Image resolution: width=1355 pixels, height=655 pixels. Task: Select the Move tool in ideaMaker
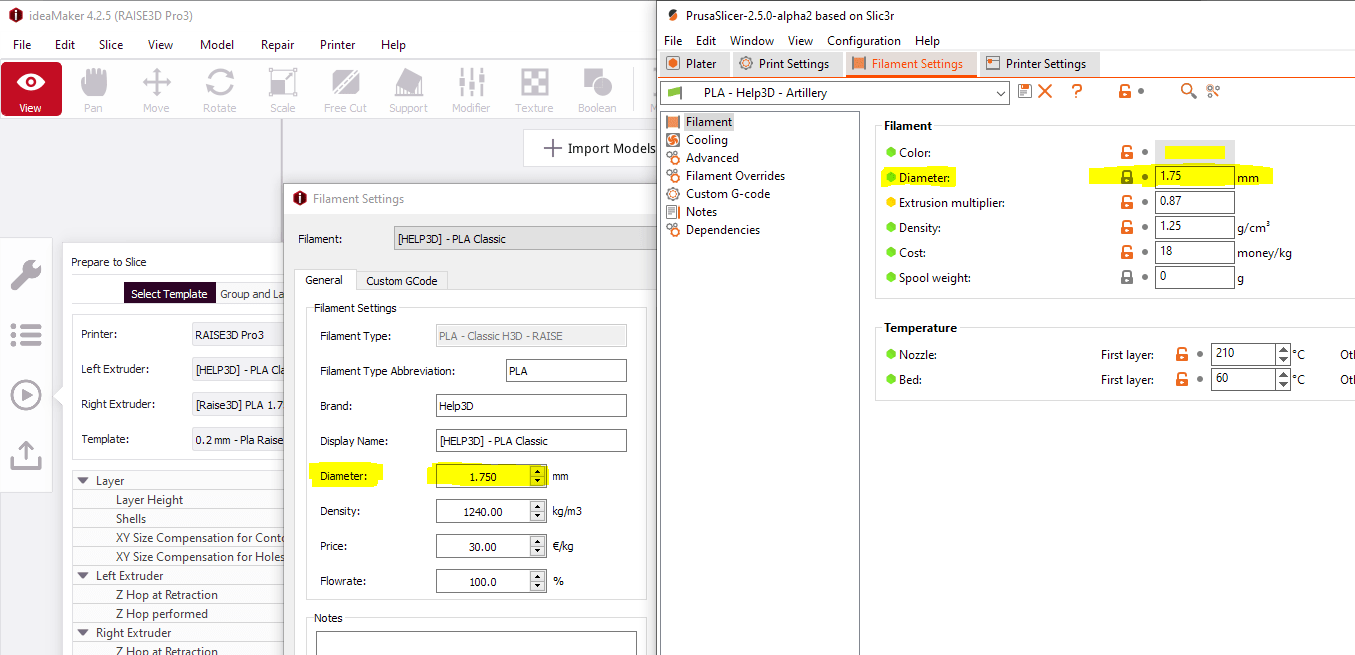pos(156,89)
